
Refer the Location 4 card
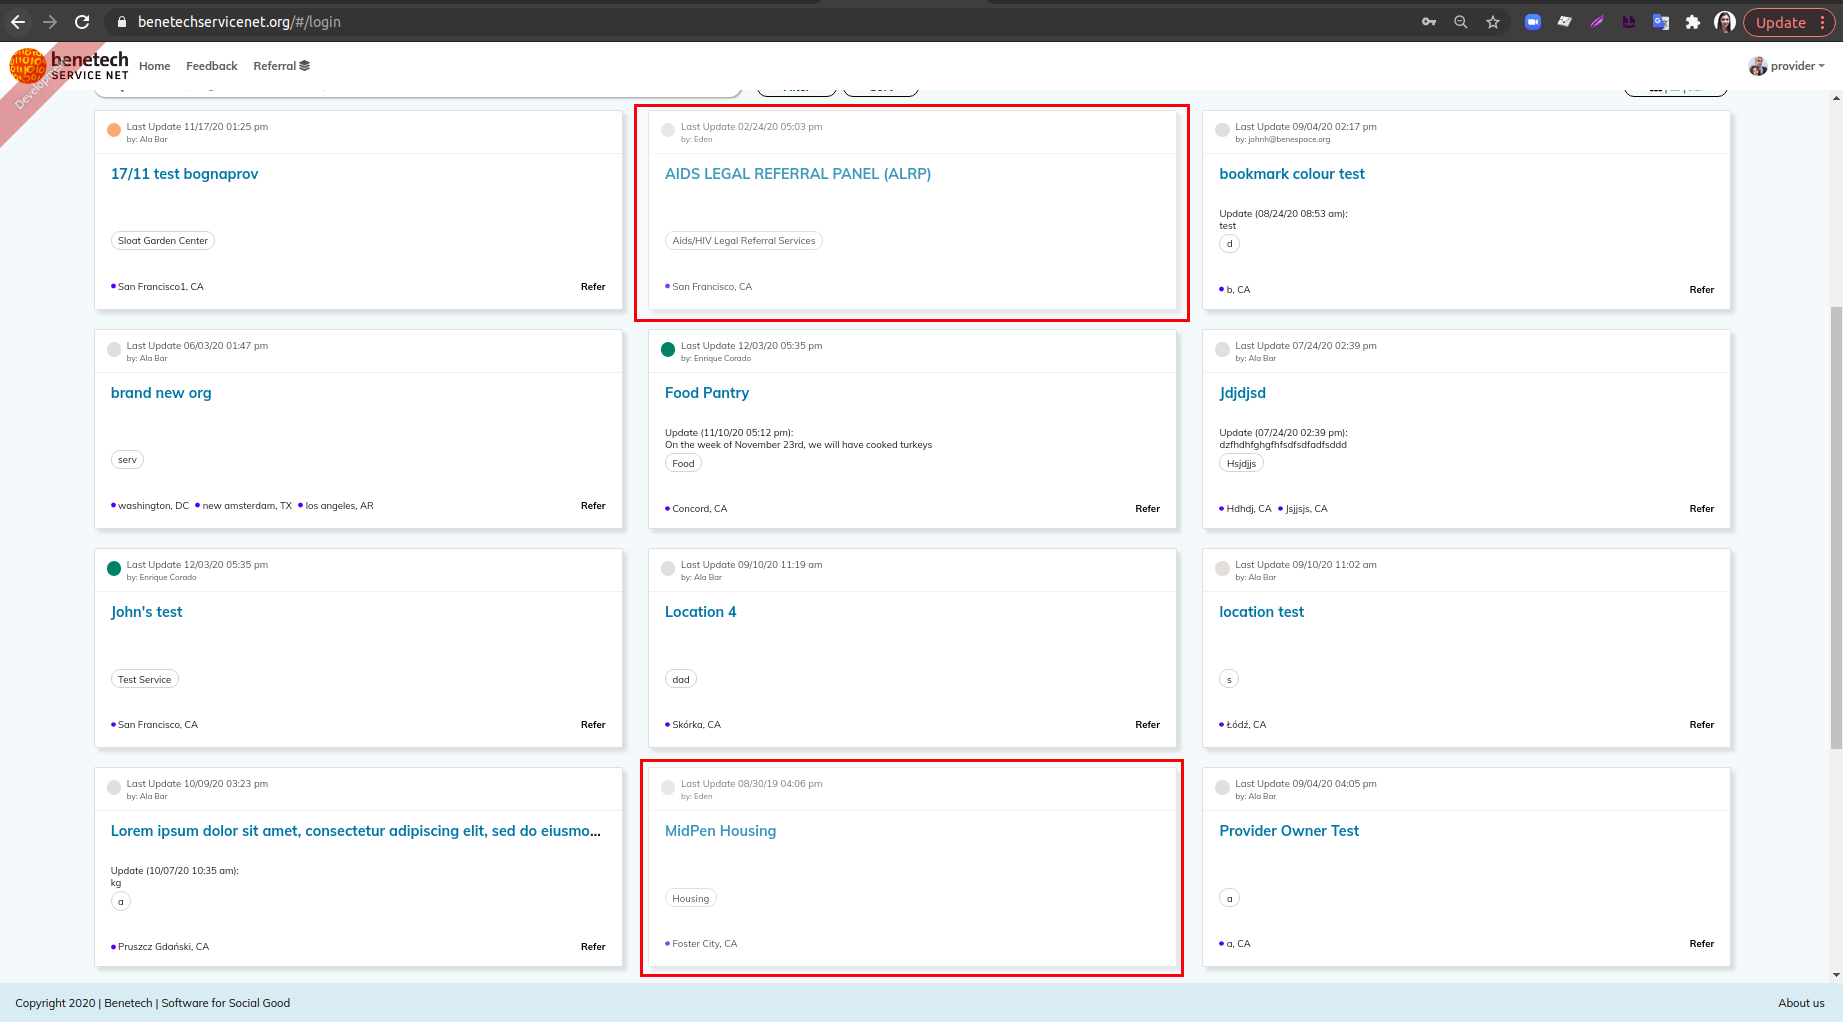point(1147,725)
